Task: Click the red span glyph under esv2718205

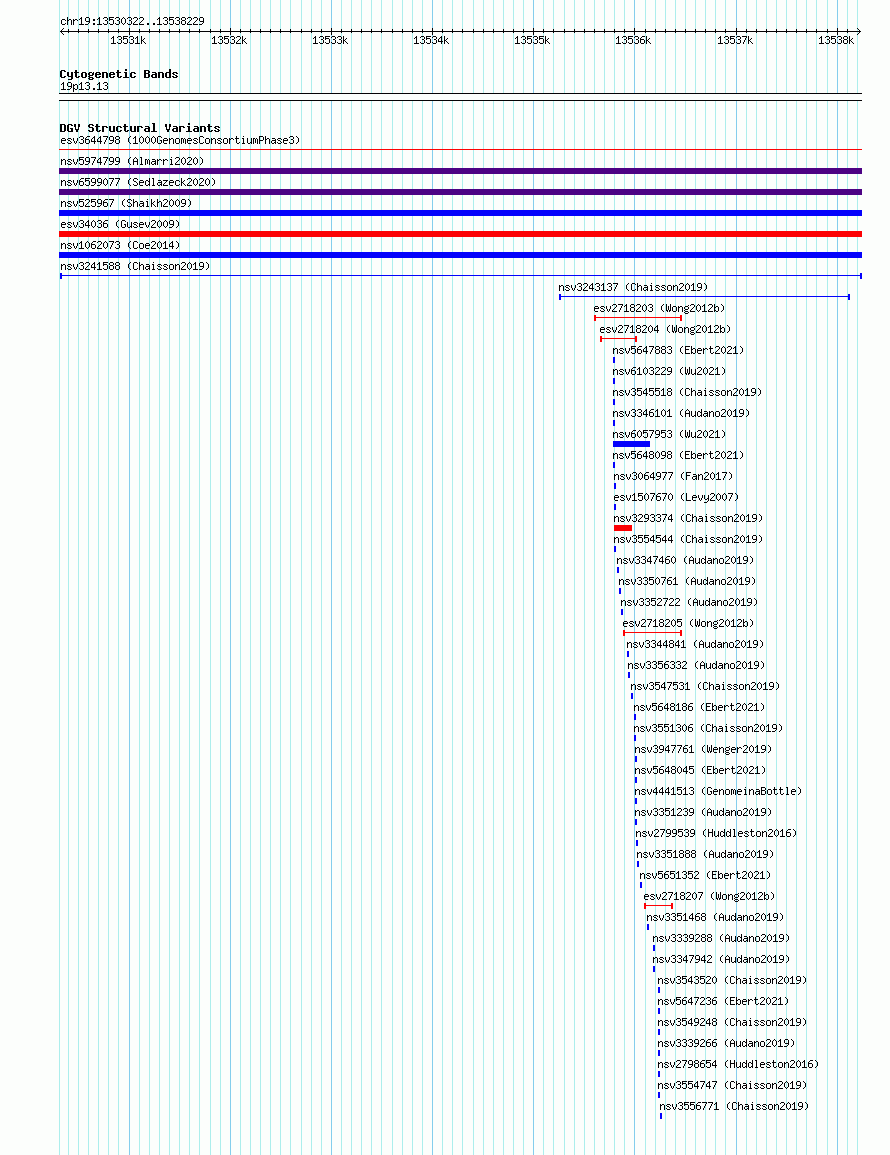Action: 652,633
